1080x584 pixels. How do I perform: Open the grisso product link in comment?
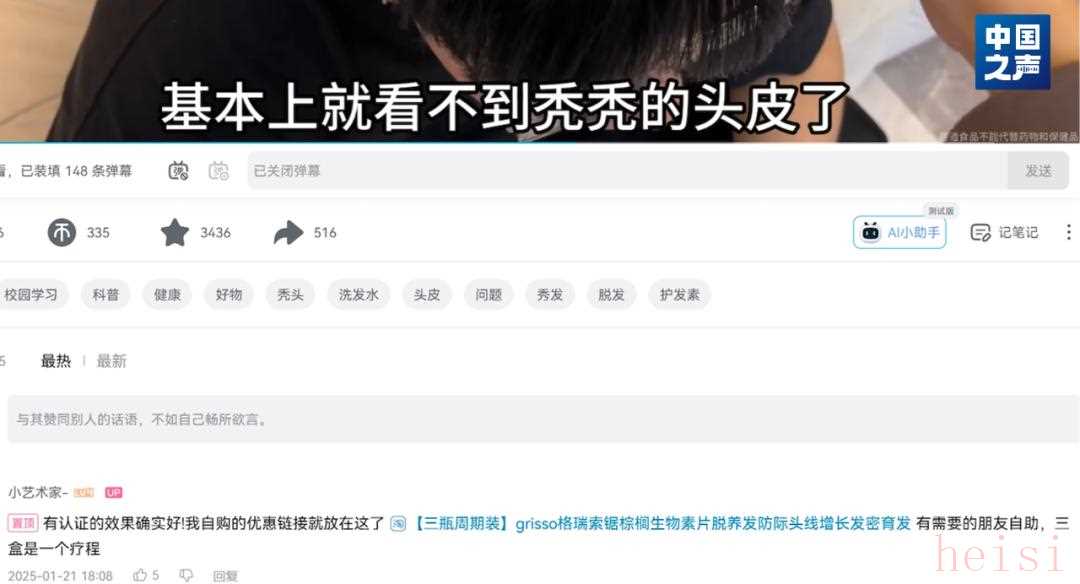661,523
